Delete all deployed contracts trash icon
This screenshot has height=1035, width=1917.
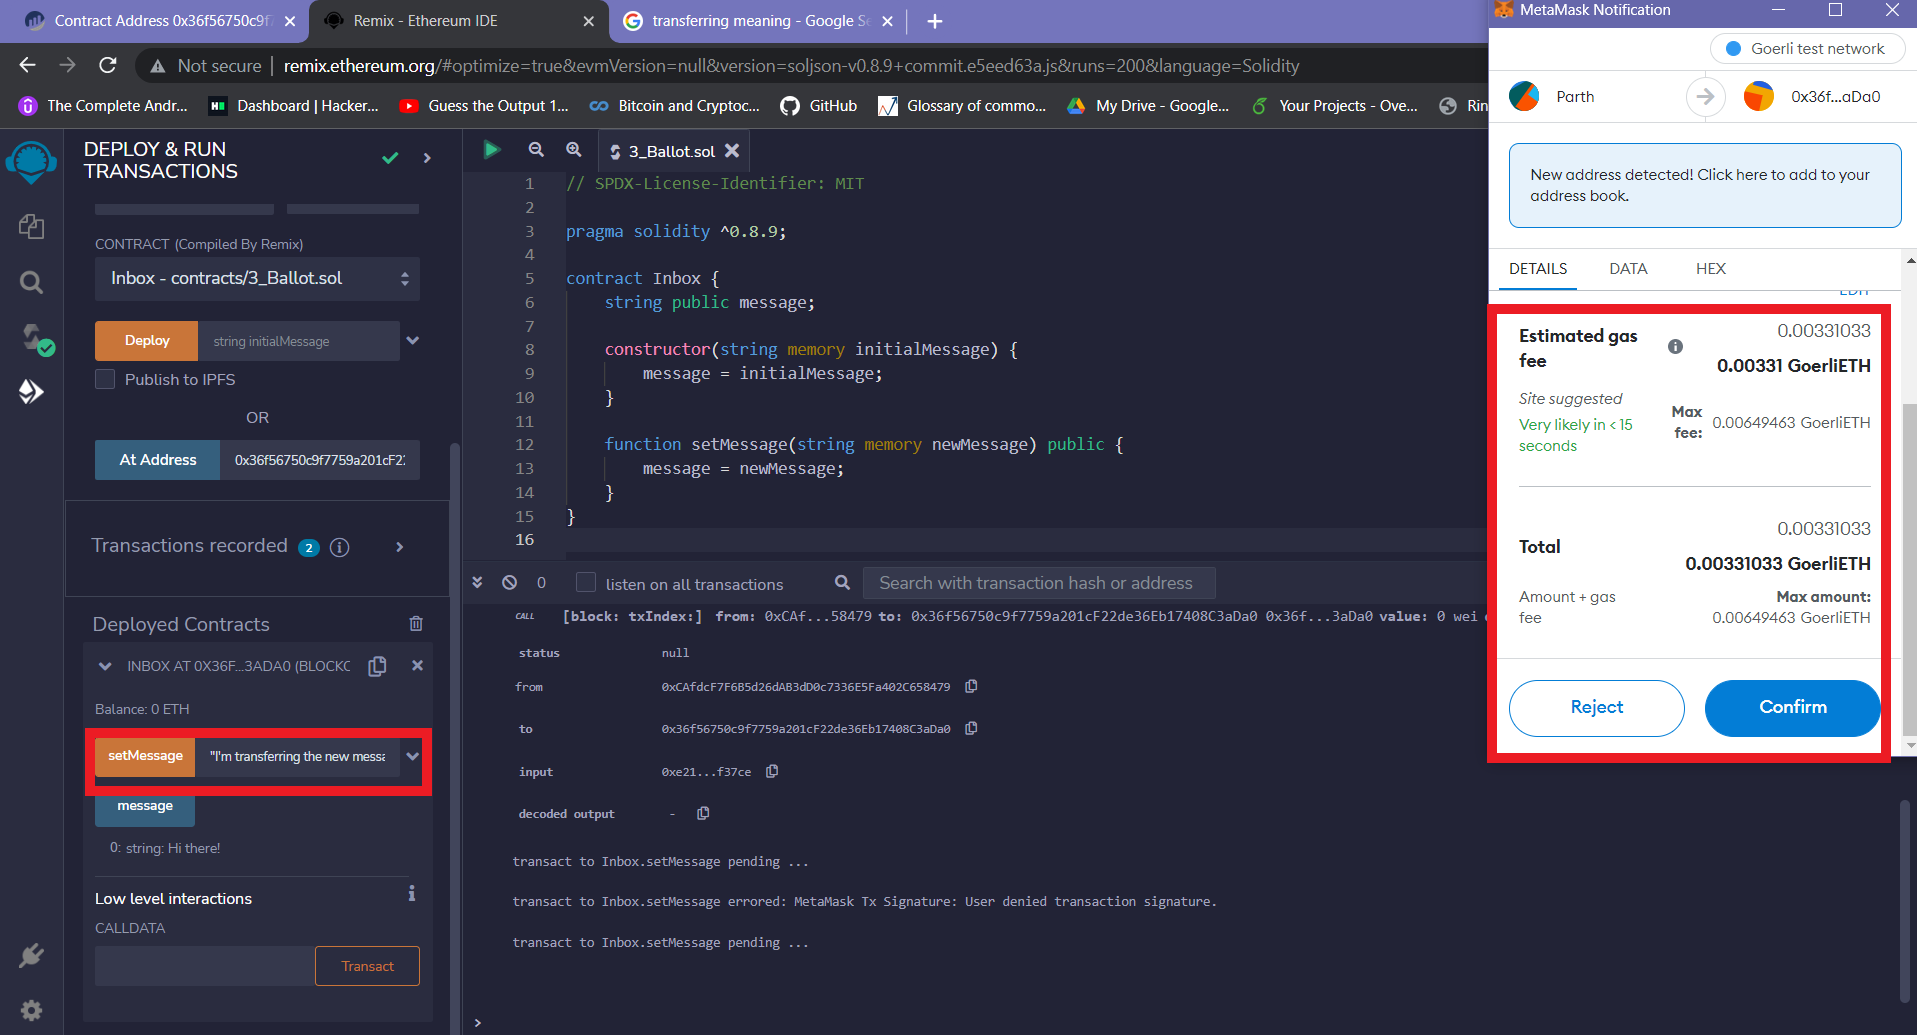[x=416, y=624]
